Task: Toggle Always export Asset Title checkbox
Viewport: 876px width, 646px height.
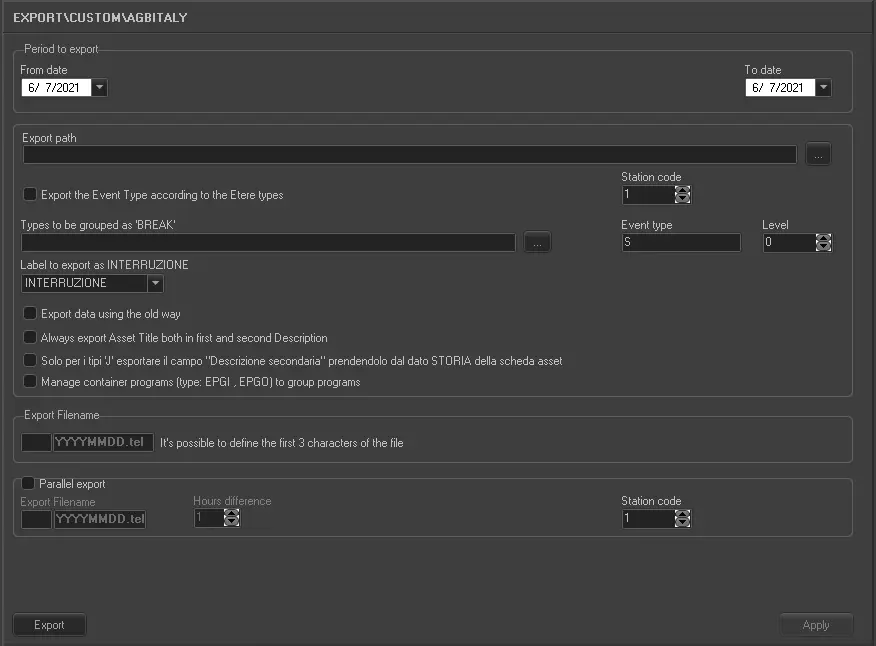Action: [x=30, y=338]
